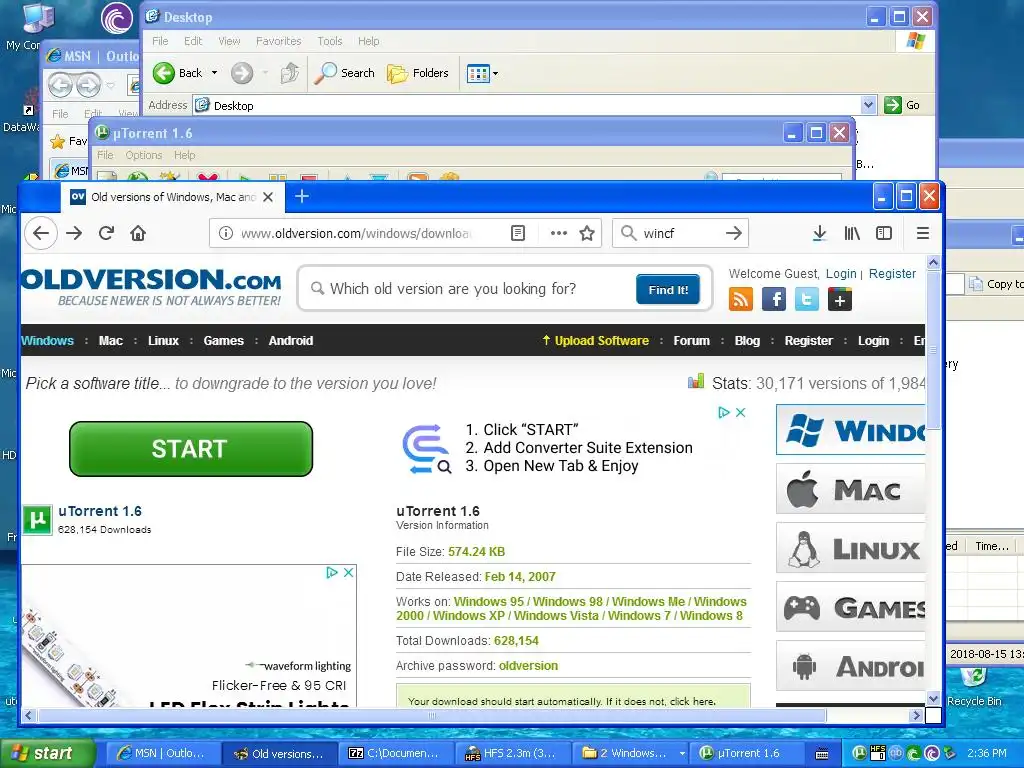Click page horizontal scrollbar right arrow
This screenshot has width=1024, height=768.
pyautogui.click(x=916, y=715)
